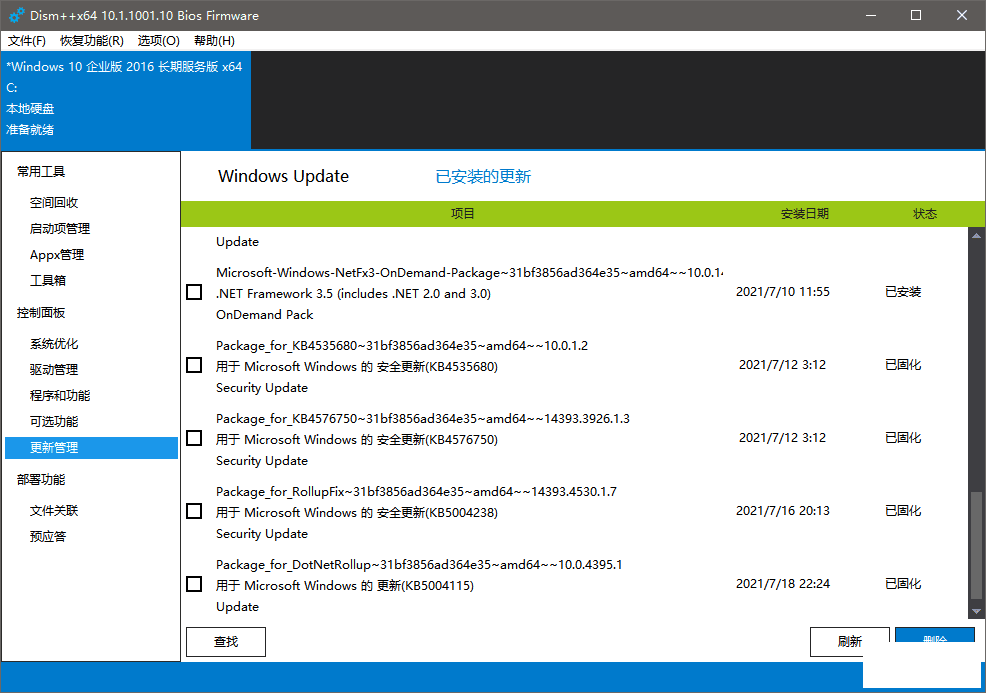This screenshot has height=693, width=986.
Task: Click the 已安装 status of NetFx3 row
Action: pos(903,292)
